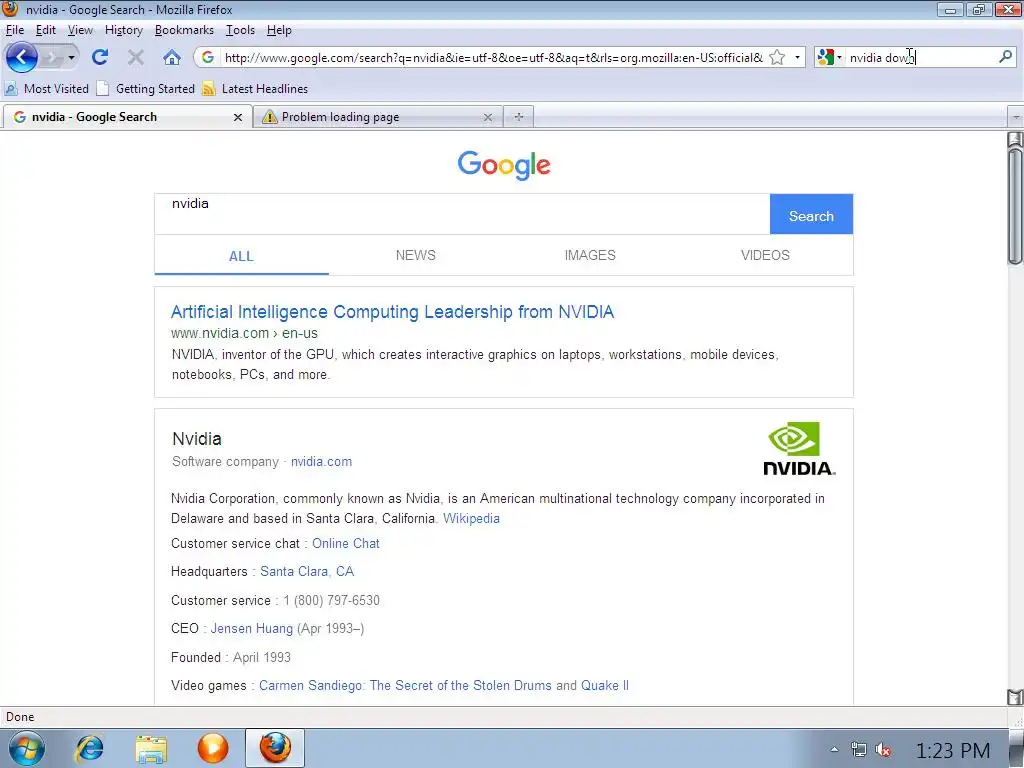
Task: Open Carmen Sandiego: The Secret of the Stolen Drums link
Action: click(x=406, y=686)
